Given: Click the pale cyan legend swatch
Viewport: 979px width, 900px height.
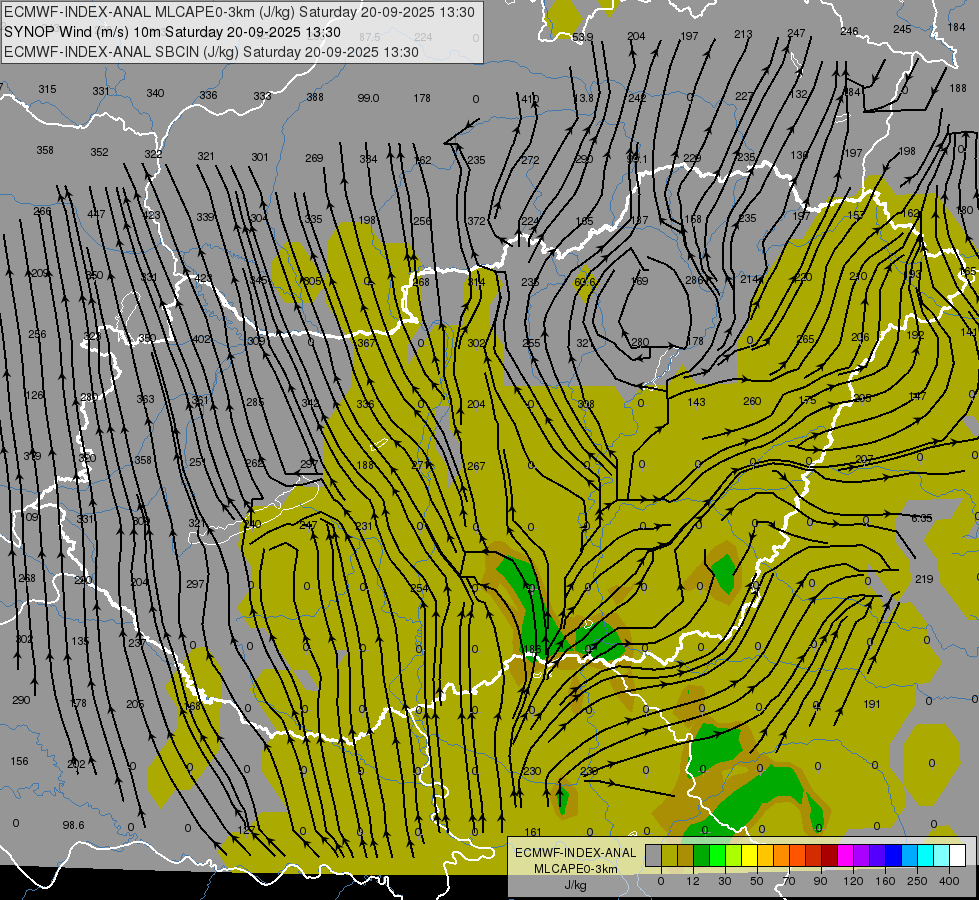Looking at the screenshot, I should (x=942, y=856).
